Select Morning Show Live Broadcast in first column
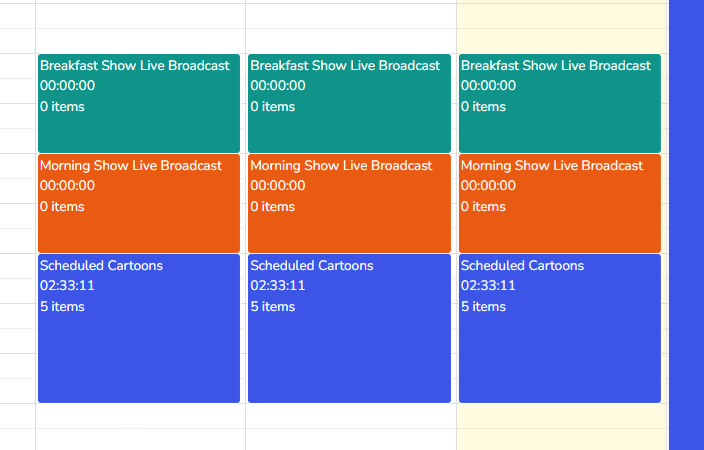The width and height of the screenshot is (704, 450). (x=139, y=203)
